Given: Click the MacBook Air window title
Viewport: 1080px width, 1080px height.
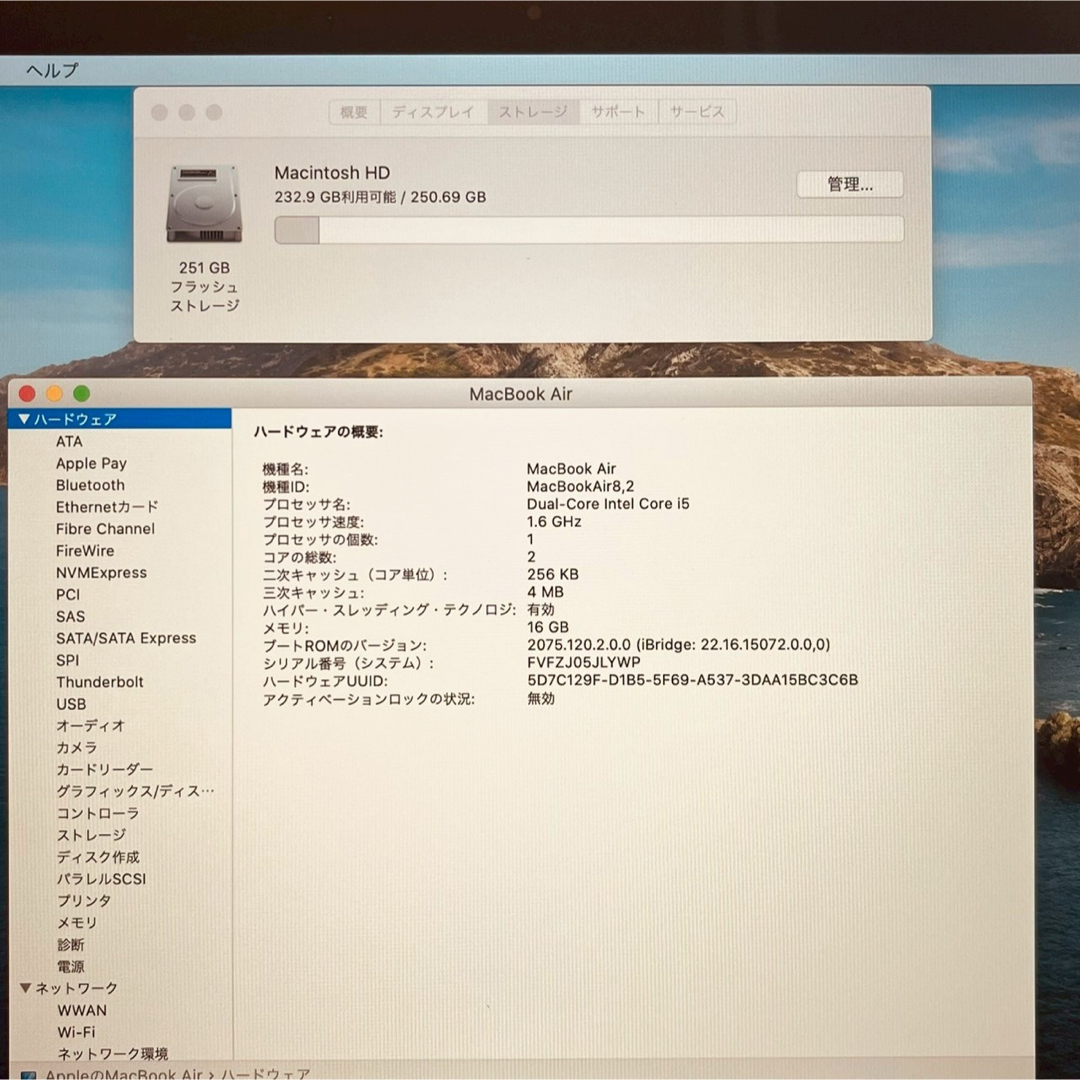Looking at the screenshot, I should 521,394.
